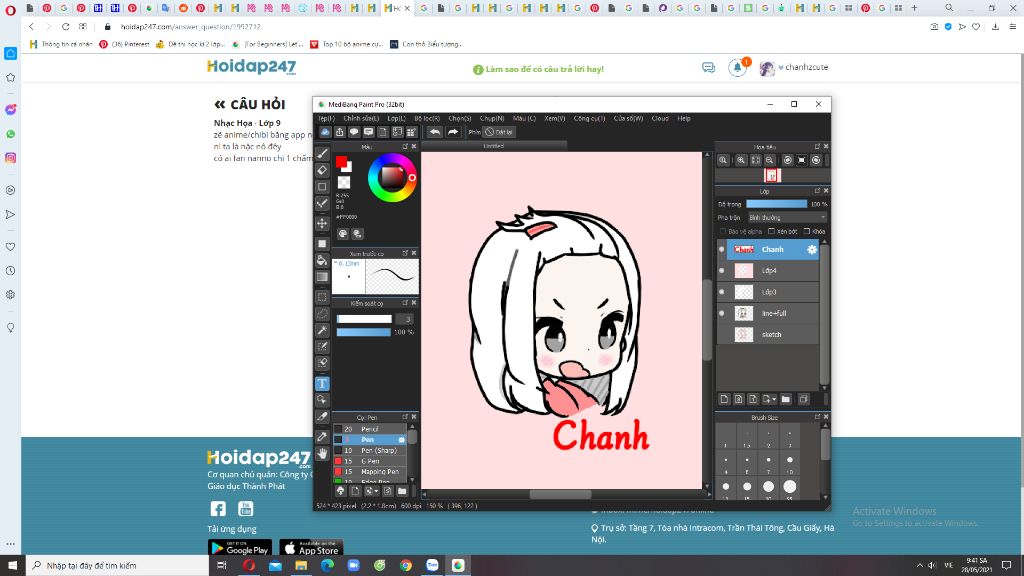Open the Chỉnh sửa(E) menu
This screenshot has height=576, width=1024.
[361, 118]
